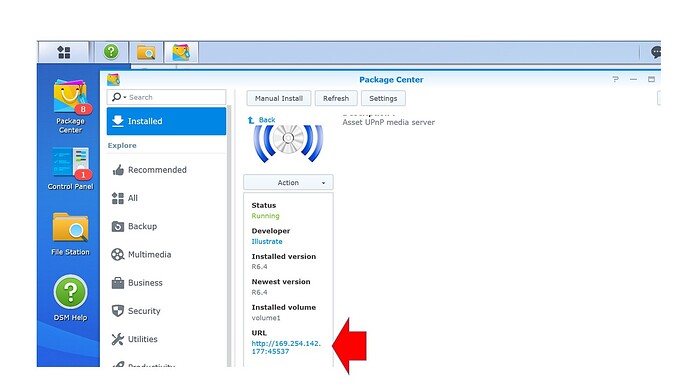This screenshot has width=690, height=388.
Task: Open DSM Help desktop shortcut
Action: [70, 298]
